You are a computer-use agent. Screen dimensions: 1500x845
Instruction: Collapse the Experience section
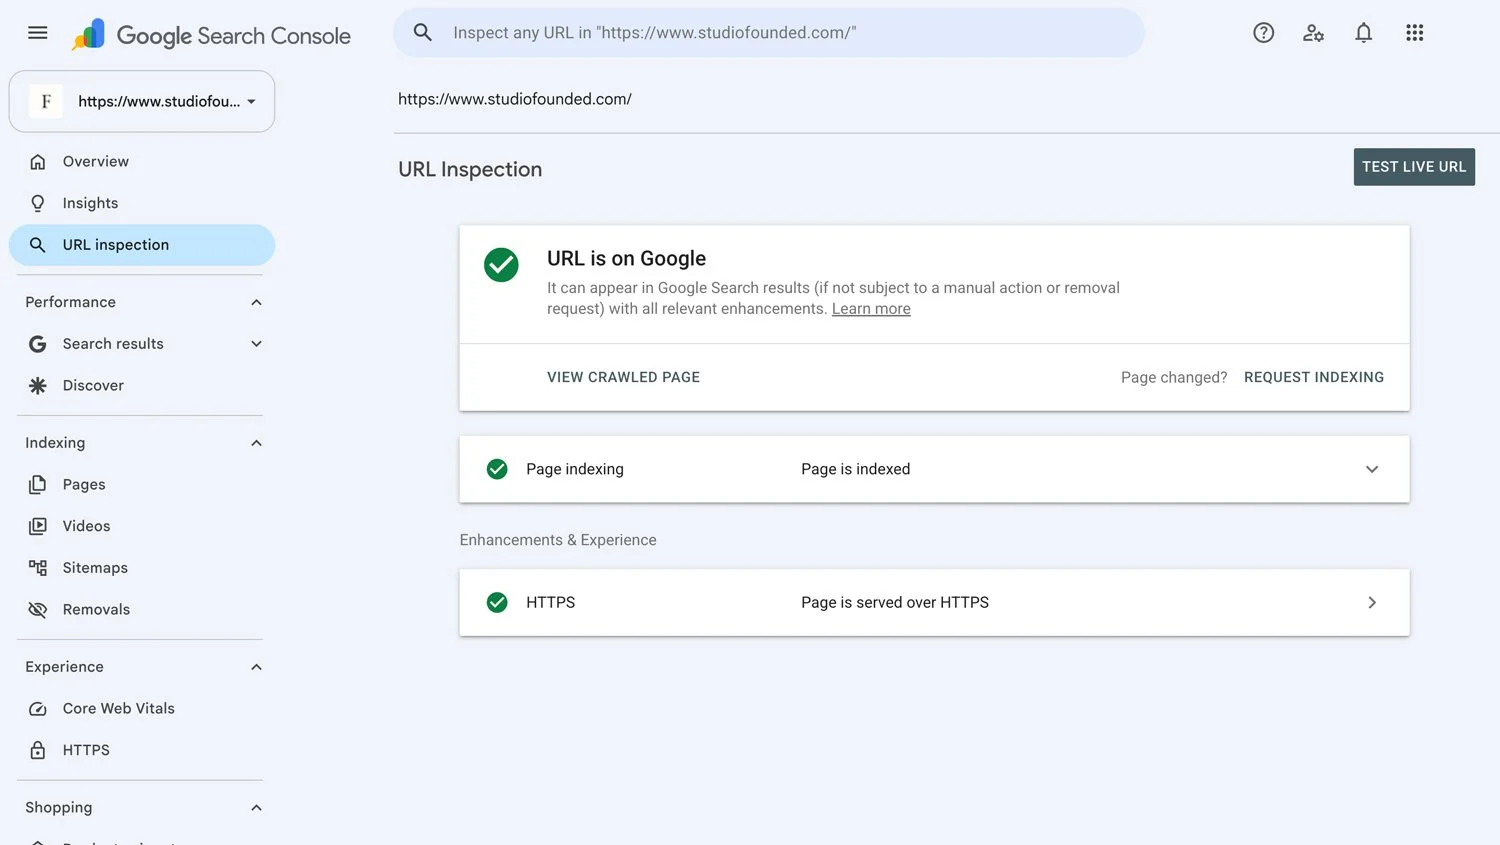pos(256,667)
